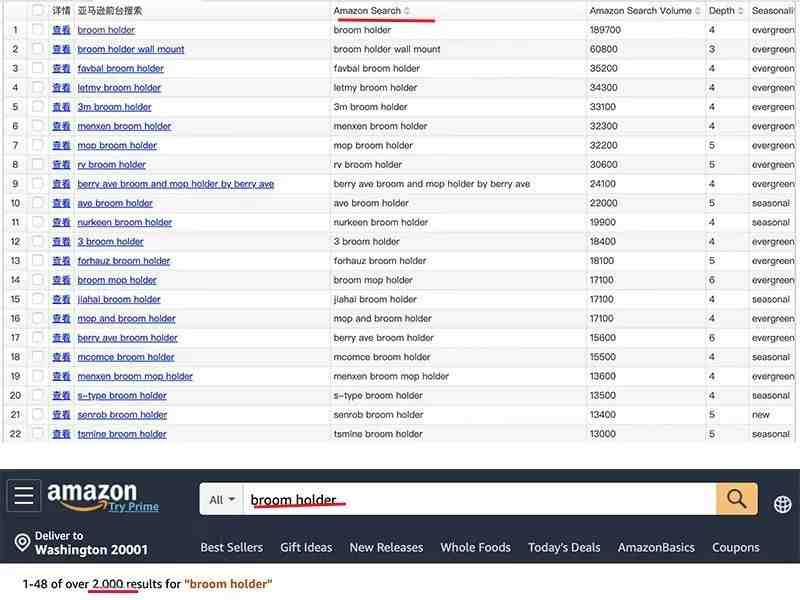Click the senrob broom holder link
Image resolution: width=800 pixels, height=600 pixels.
pos(122,415)
